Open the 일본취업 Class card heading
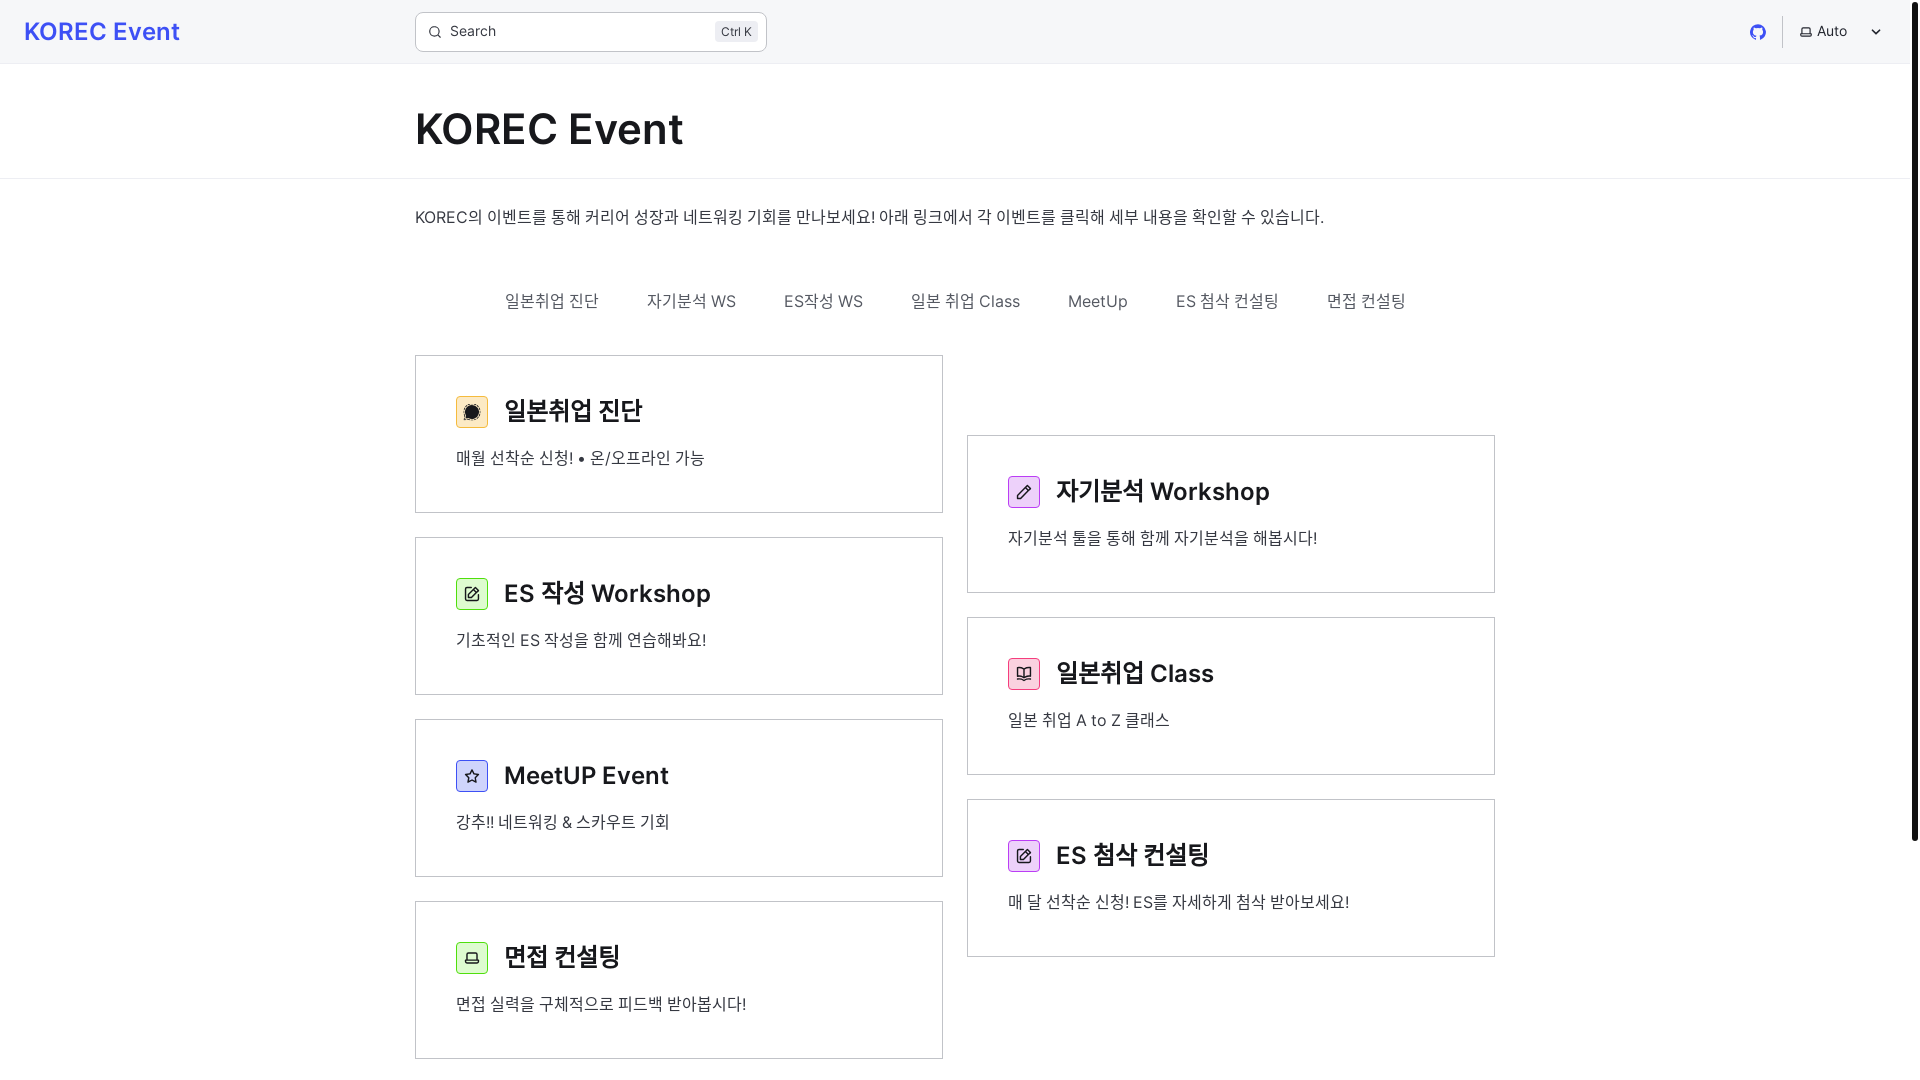Viewport: 1920px width, 1080px height. (1134, 673)
